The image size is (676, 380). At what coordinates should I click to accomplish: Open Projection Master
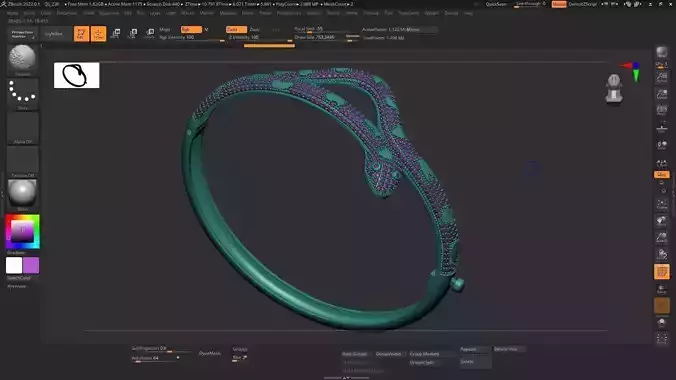[22, 34]
